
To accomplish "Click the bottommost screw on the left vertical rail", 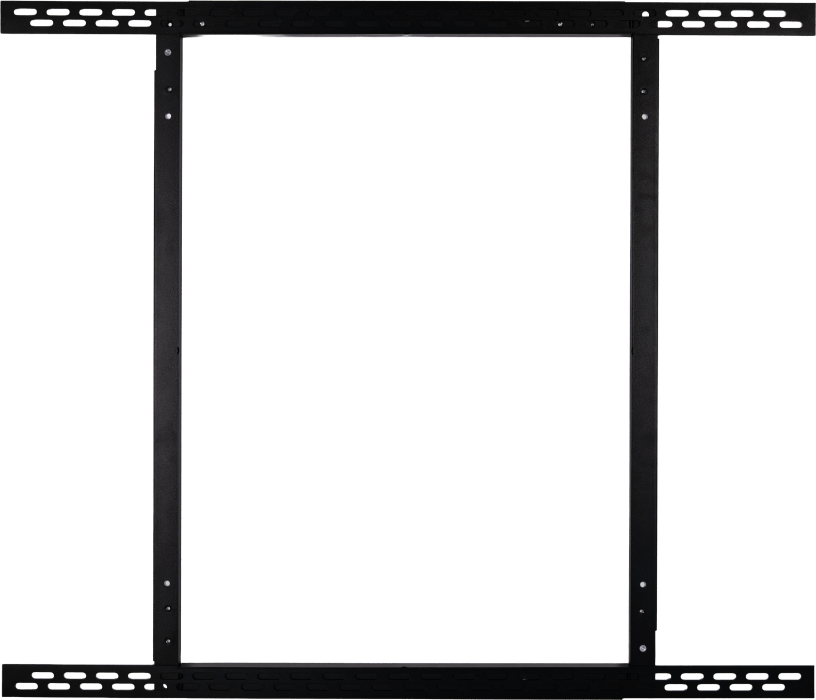I will coord(168,641).
